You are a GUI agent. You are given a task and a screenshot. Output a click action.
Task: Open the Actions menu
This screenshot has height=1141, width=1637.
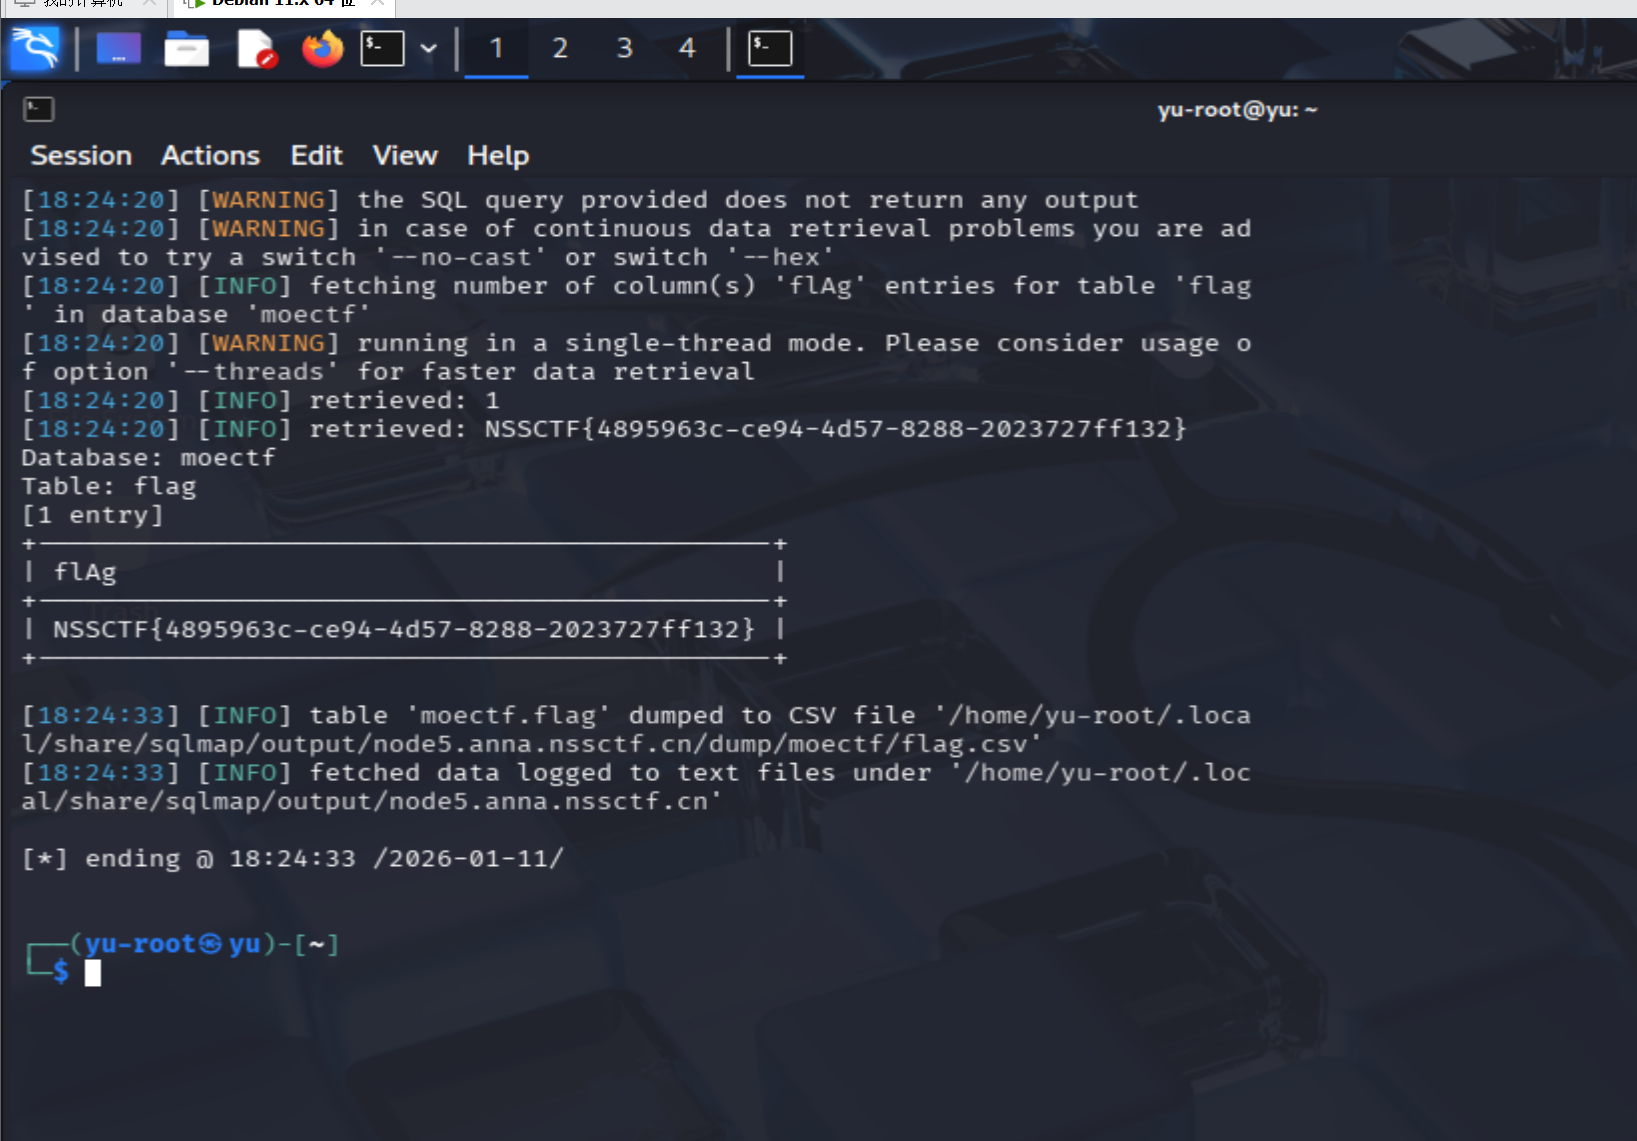(x=210, y=156)
